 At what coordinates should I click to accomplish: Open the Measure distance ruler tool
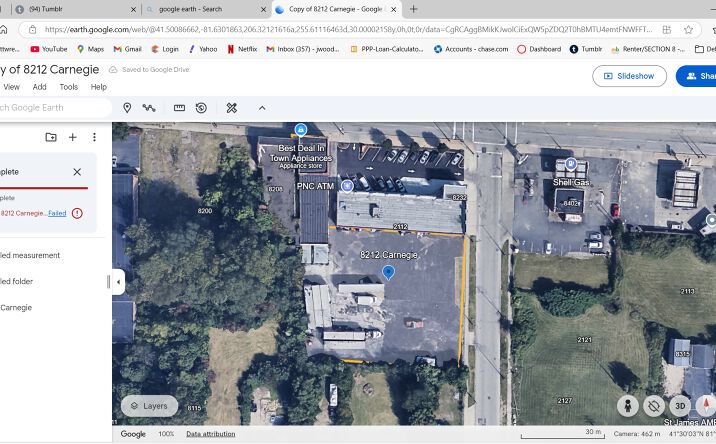180,108
